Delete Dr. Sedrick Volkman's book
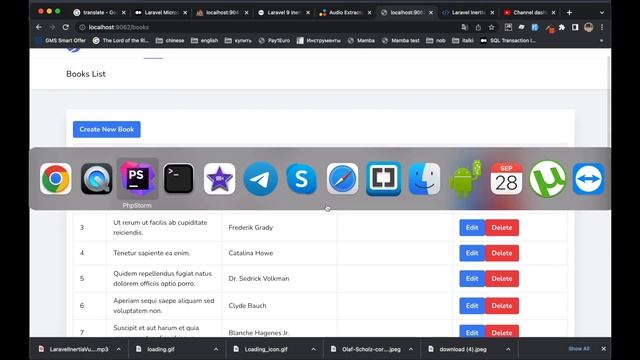The image size is (640, 360). tap(502, 278)
